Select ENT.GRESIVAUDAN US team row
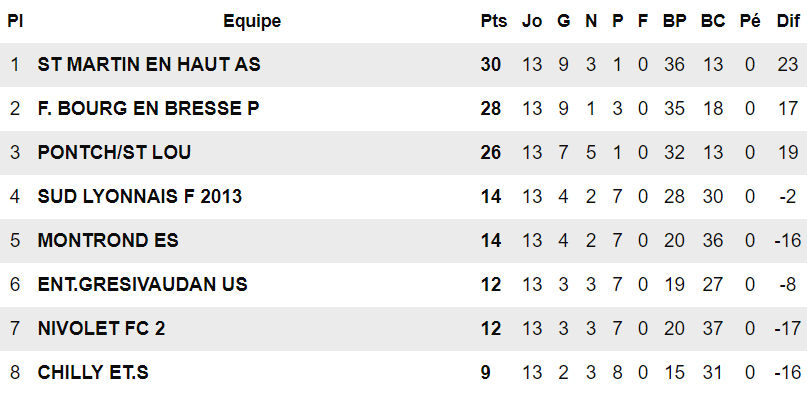Screen dimensions: 807x399 (x=404, y=285)
